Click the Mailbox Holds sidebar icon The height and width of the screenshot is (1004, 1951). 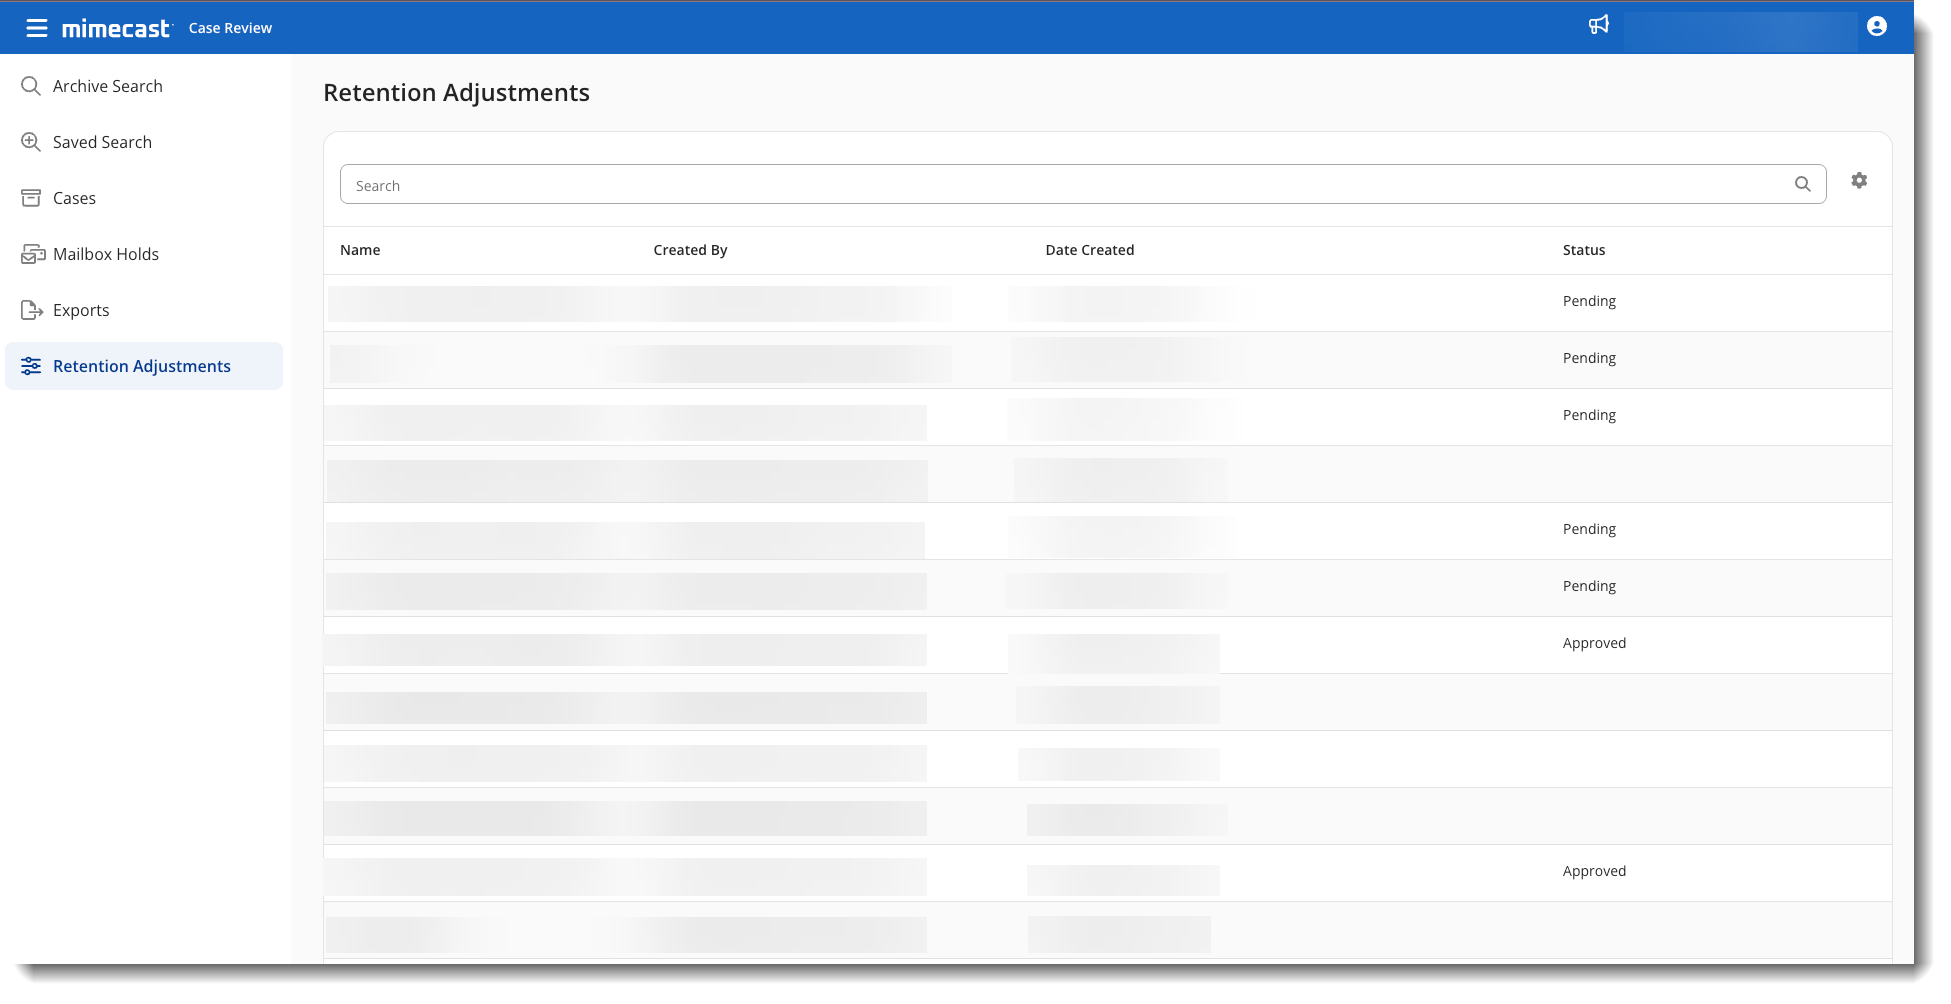[33, 254]
